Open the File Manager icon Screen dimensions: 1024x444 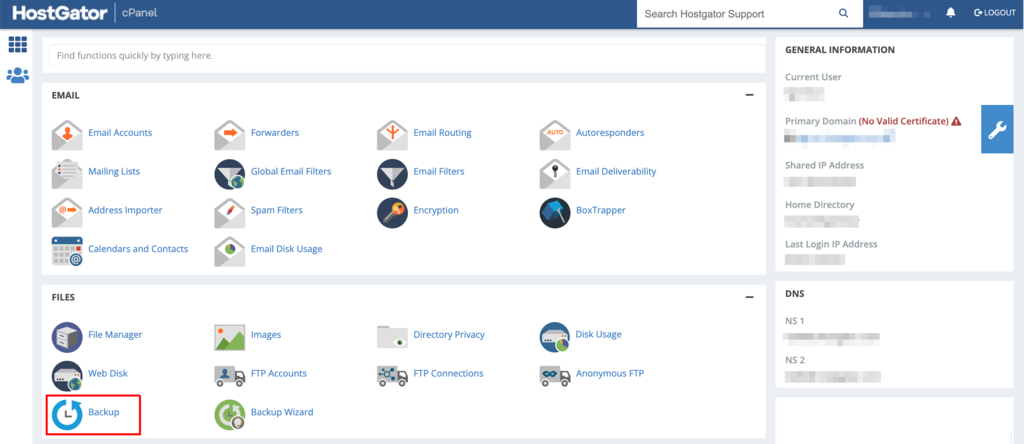[67, 335]
